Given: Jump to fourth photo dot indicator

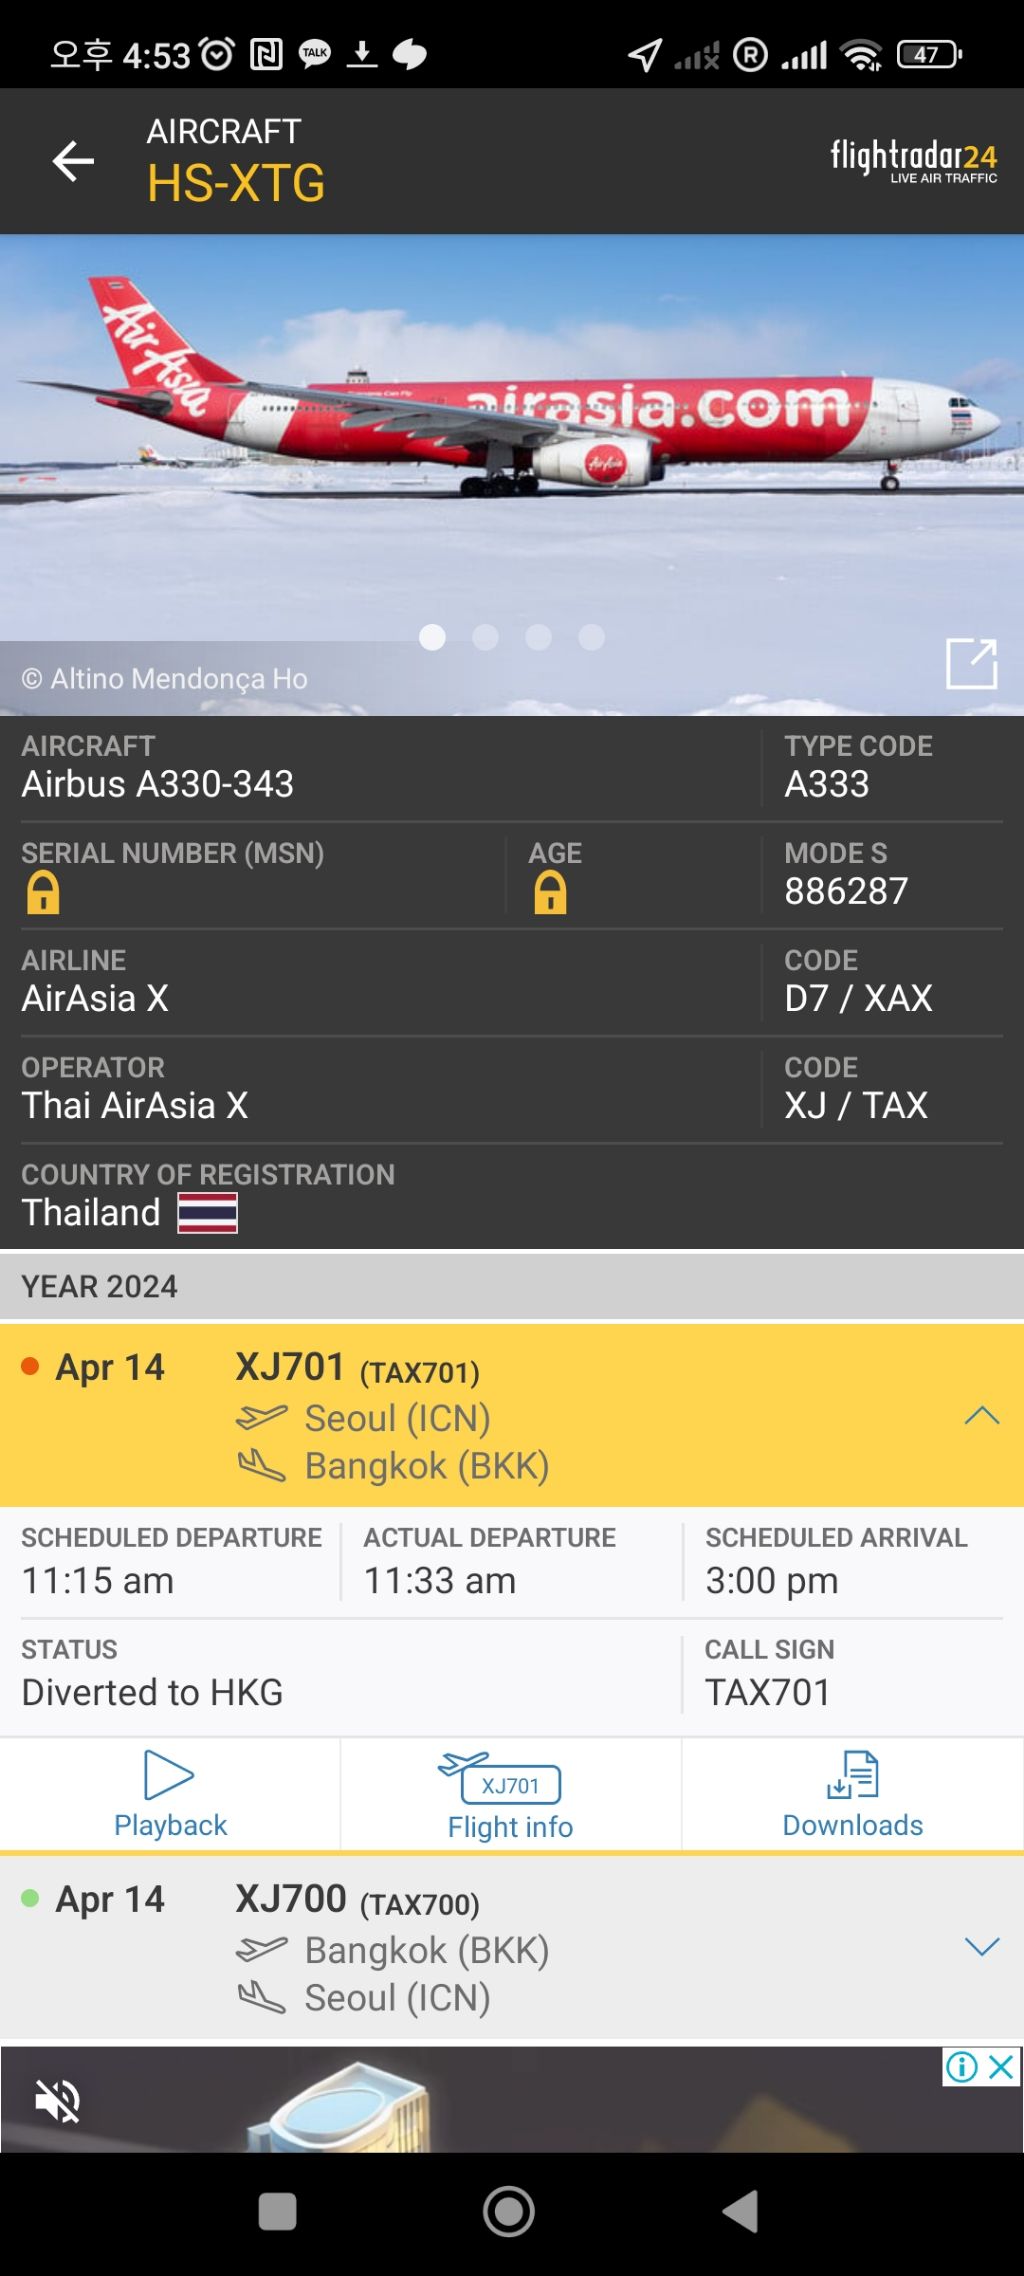Looking at the screenshot, I should (x=592, y=637).
